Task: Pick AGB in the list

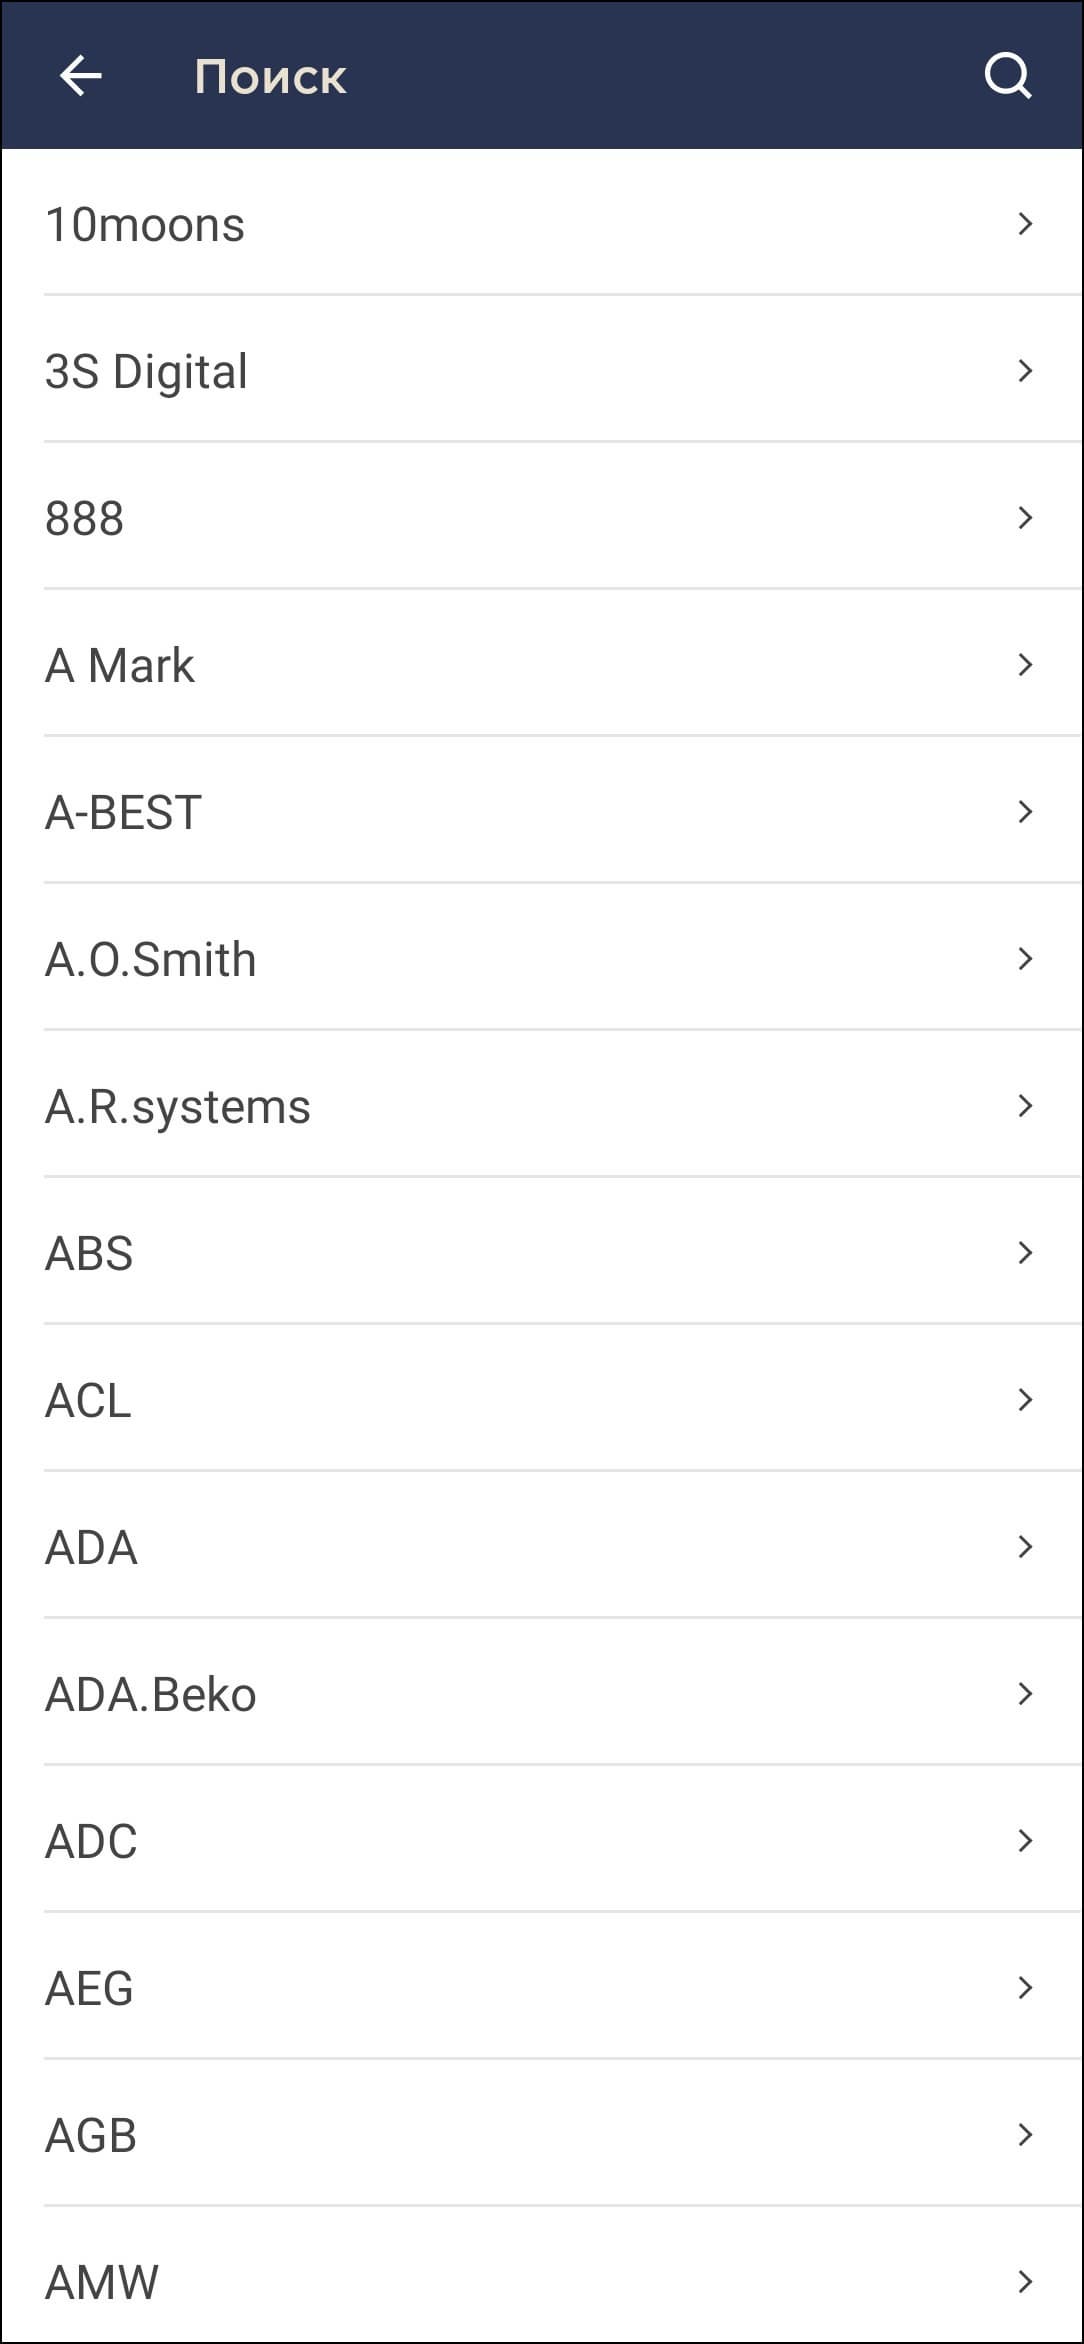Action: tap(91, 2136)
